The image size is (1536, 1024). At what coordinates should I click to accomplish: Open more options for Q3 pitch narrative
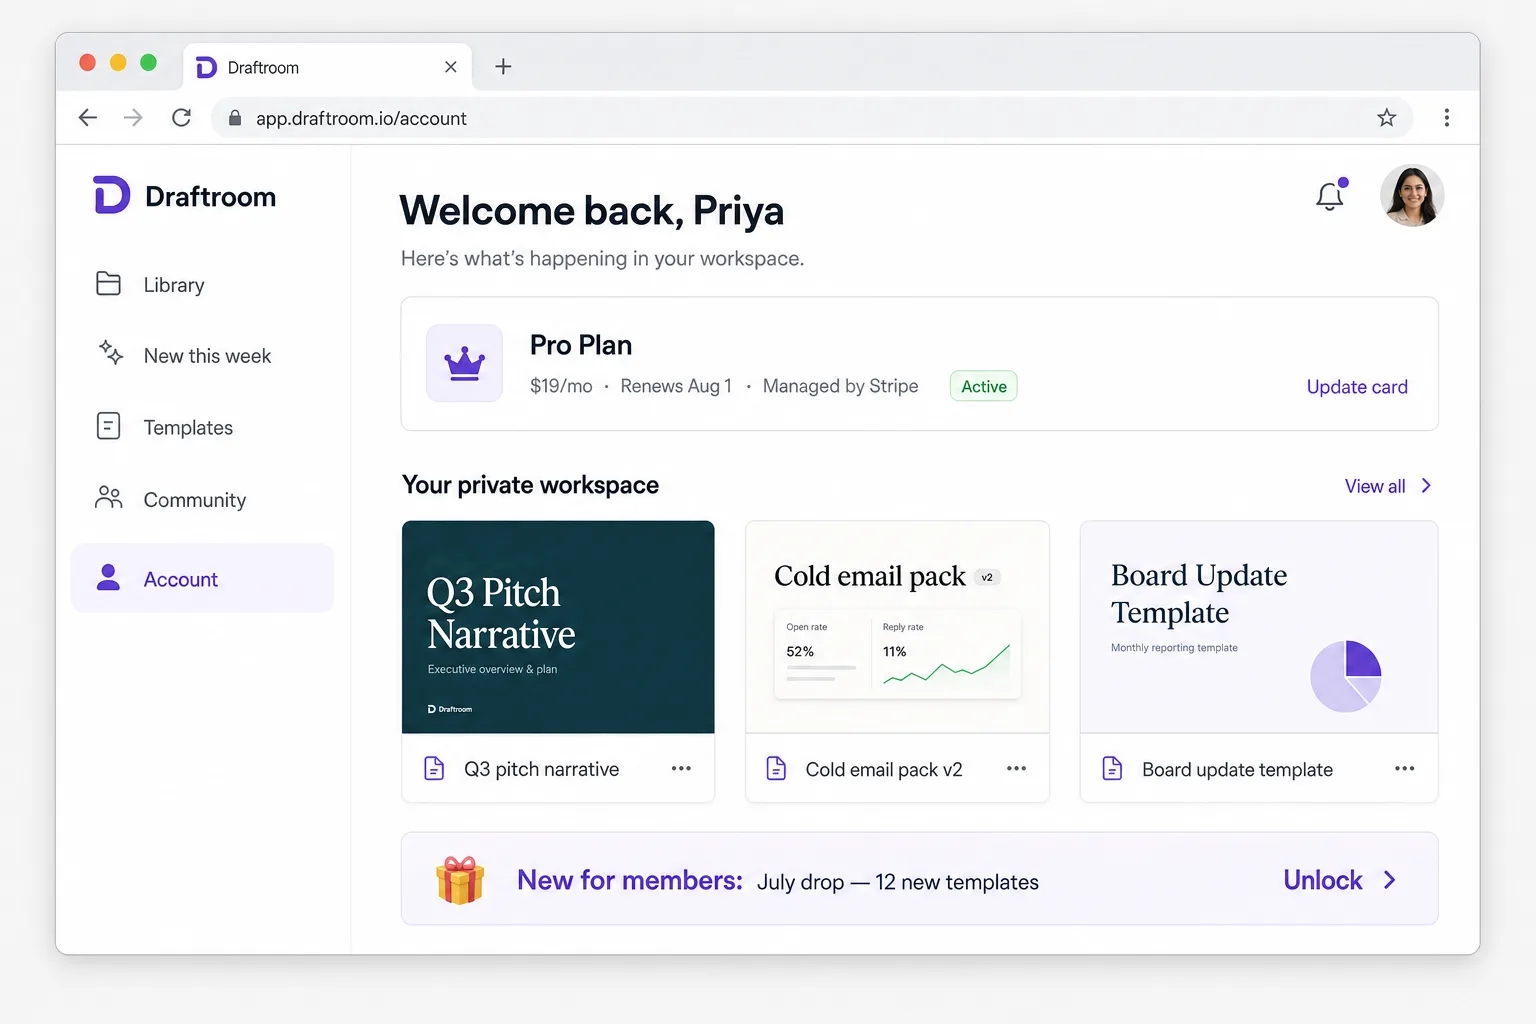click(681, 768)
